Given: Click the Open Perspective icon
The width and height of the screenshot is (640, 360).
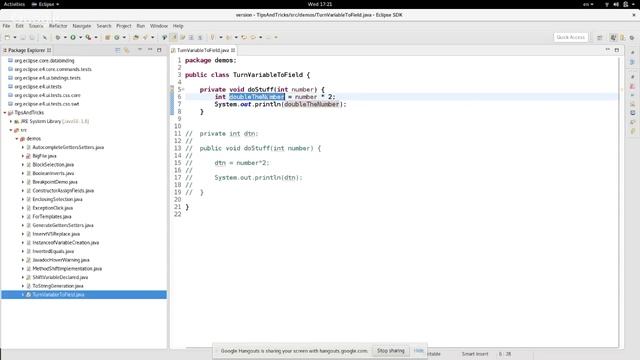Looking at the screenshot, I should coord(600,37).
